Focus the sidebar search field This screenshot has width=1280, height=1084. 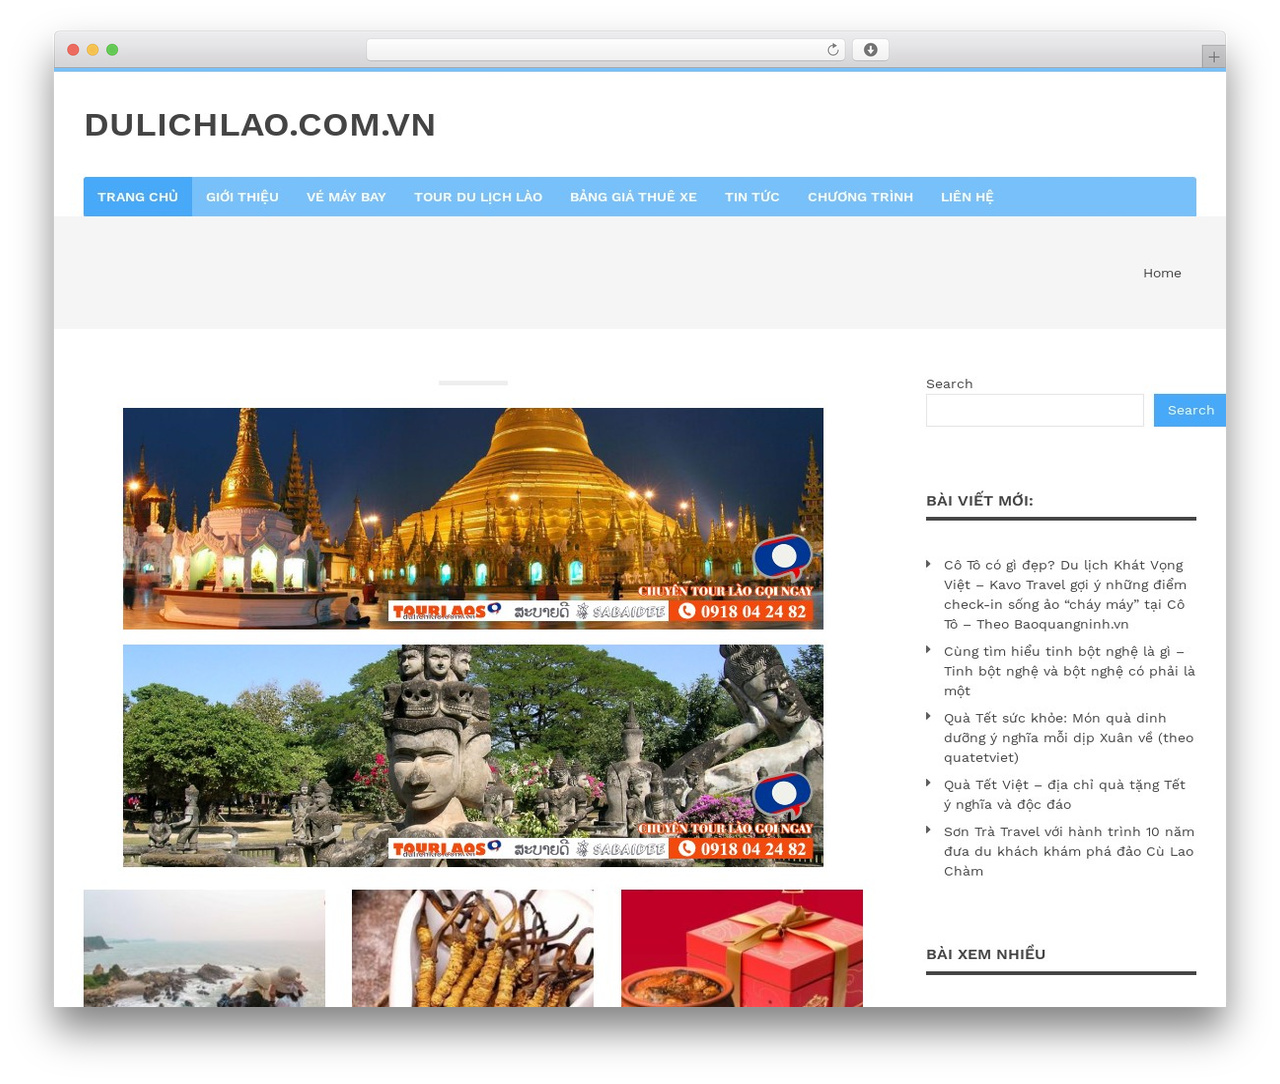point(1034,410)
